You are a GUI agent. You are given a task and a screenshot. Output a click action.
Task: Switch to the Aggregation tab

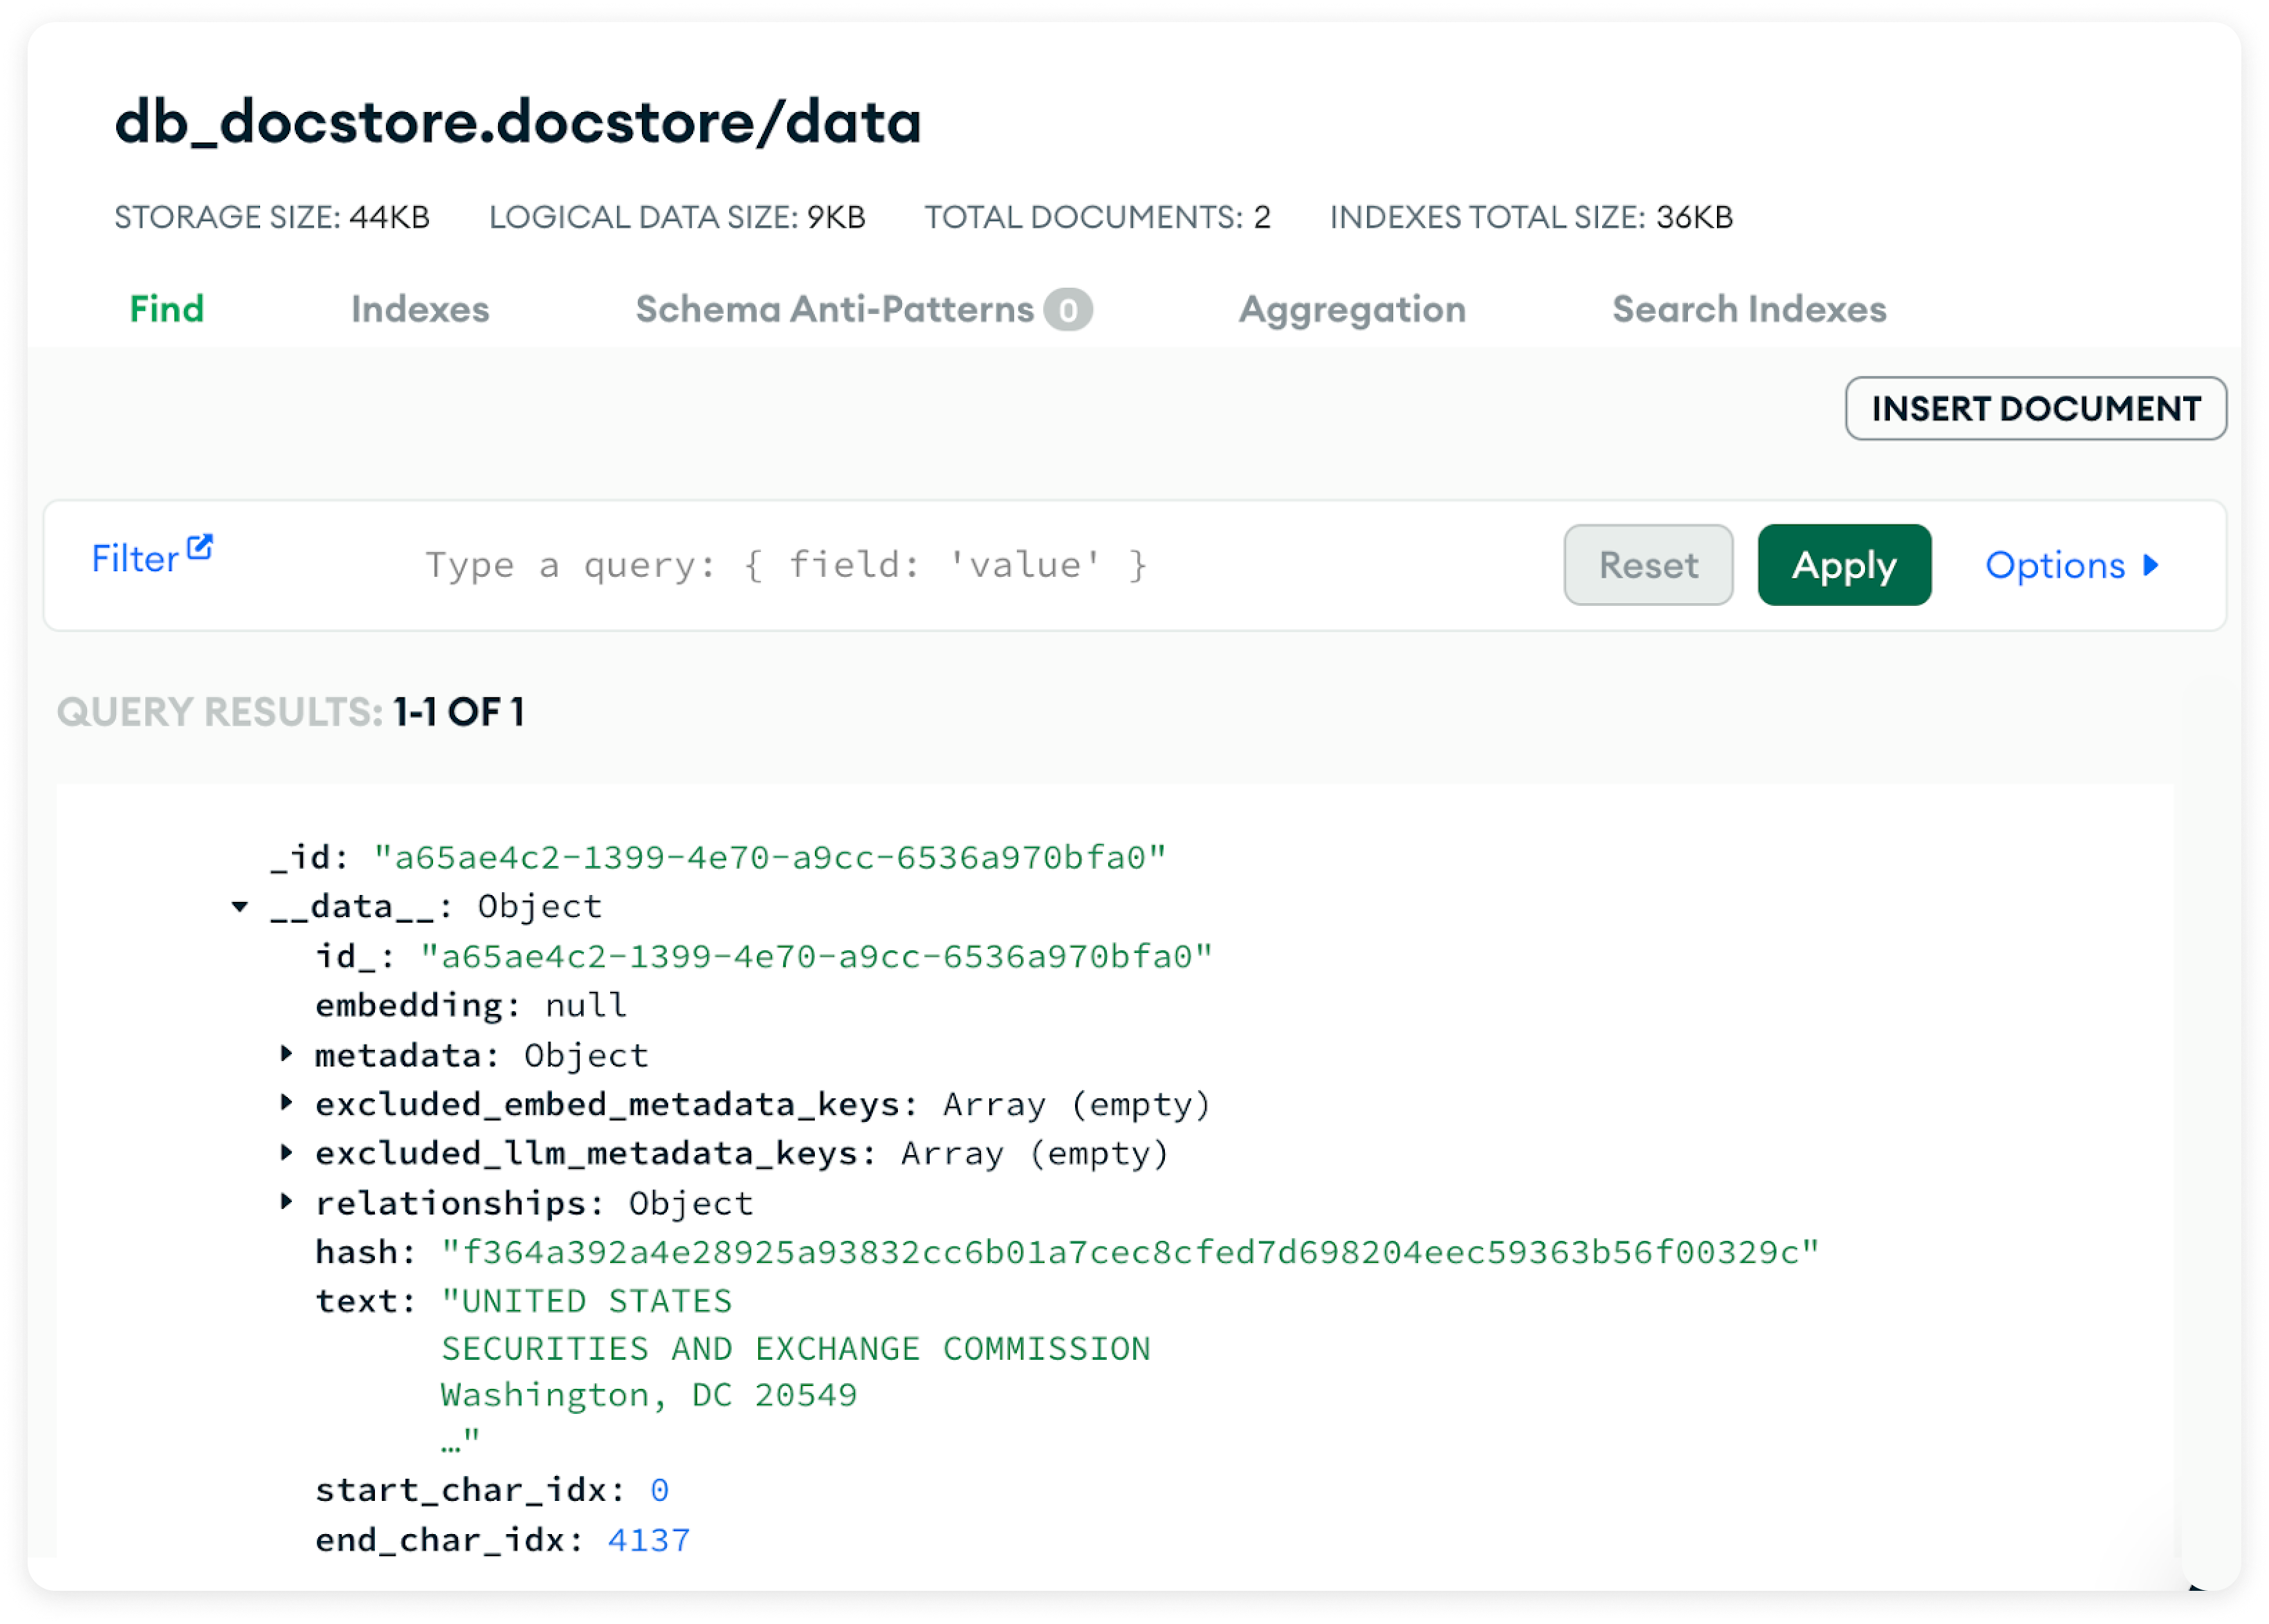tap(1352, 310)
